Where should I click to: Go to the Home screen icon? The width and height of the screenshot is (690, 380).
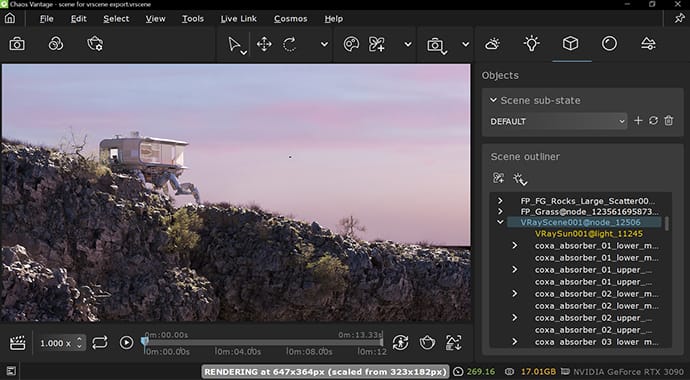point(10,18)
